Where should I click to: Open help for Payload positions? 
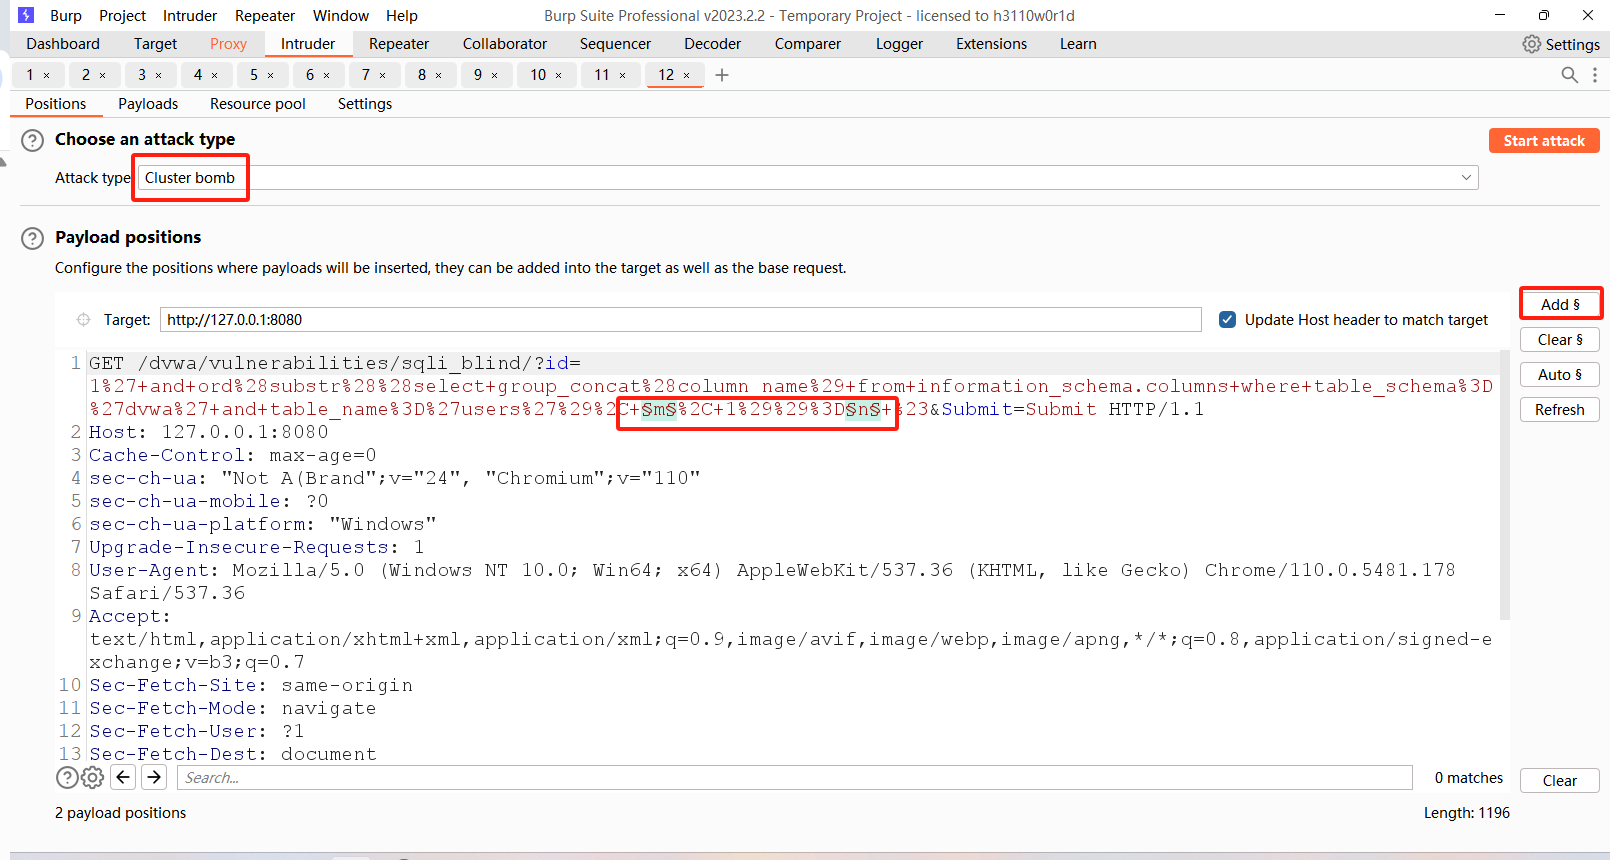(33, 238)
